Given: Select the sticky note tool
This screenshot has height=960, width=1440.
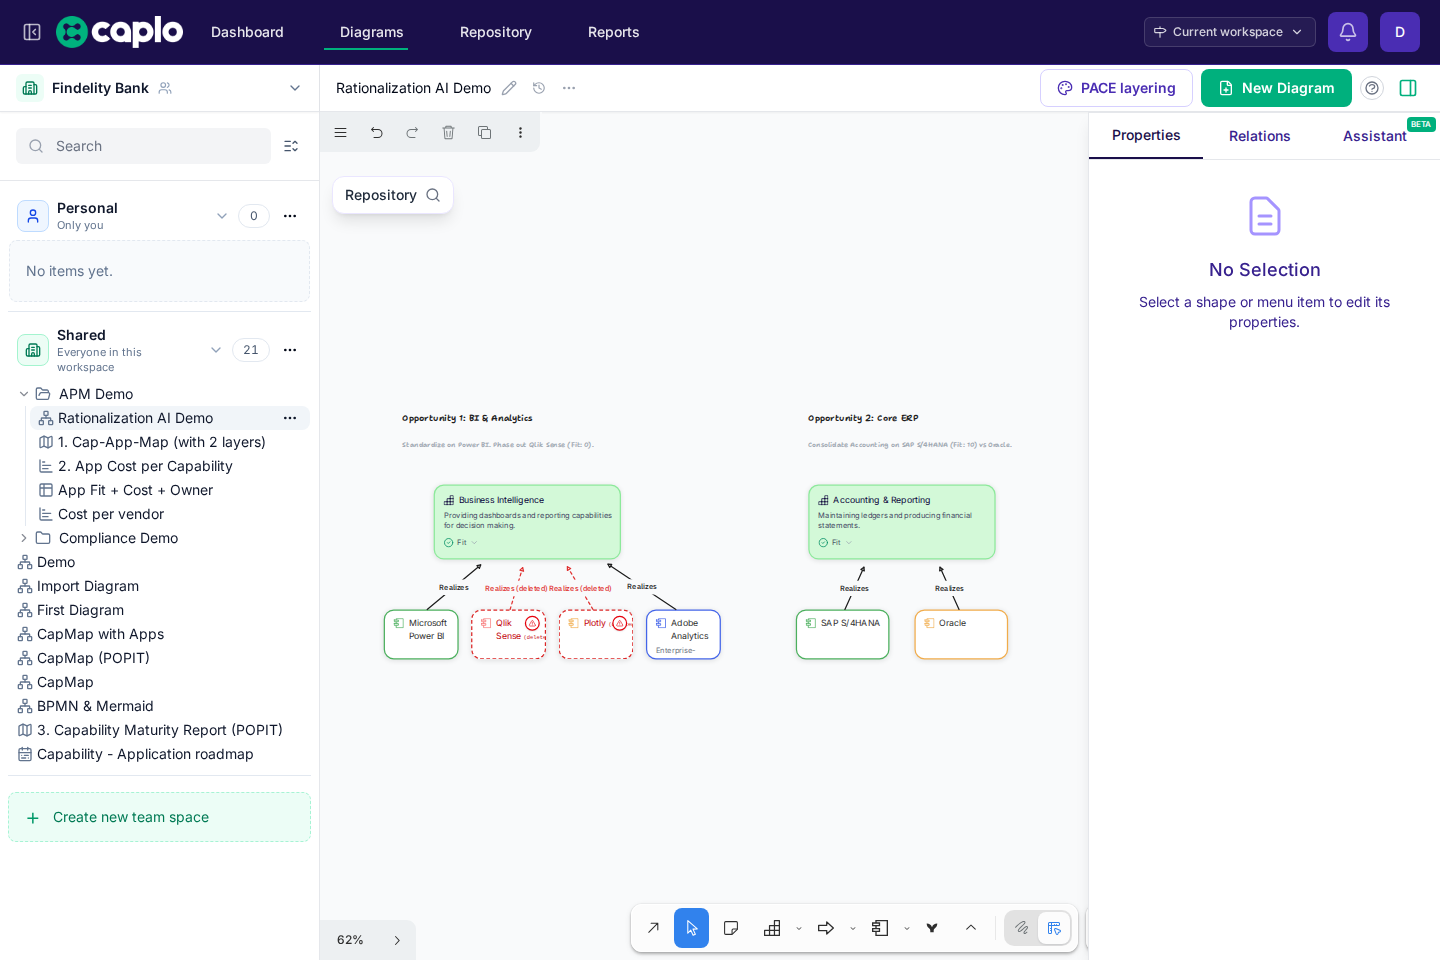Looking at the screenshot, I should click(731, 928).
